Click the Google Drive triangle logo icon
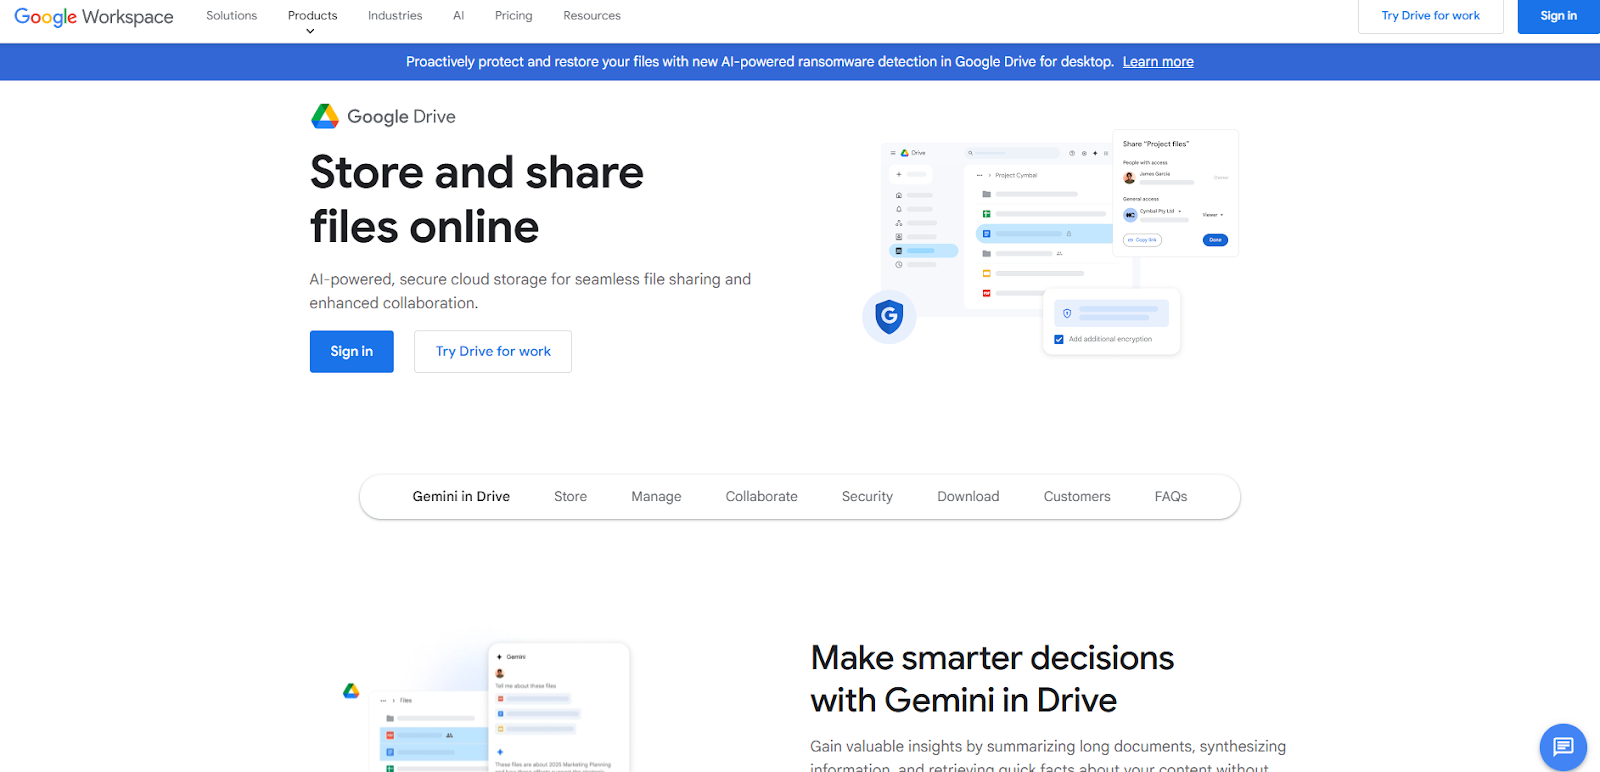1600x772 pixels. pyautogui.click(x=325, y=116)
